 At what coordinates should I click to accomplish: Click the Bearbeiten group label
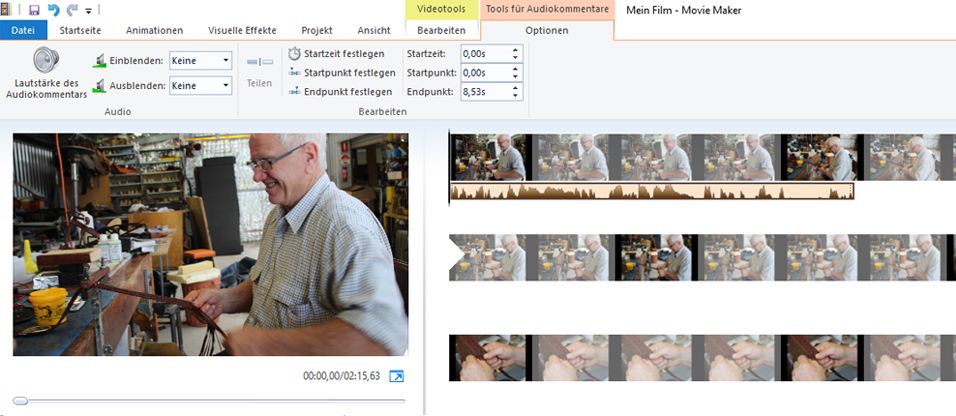pyautogui.click(x=382, y=112)
